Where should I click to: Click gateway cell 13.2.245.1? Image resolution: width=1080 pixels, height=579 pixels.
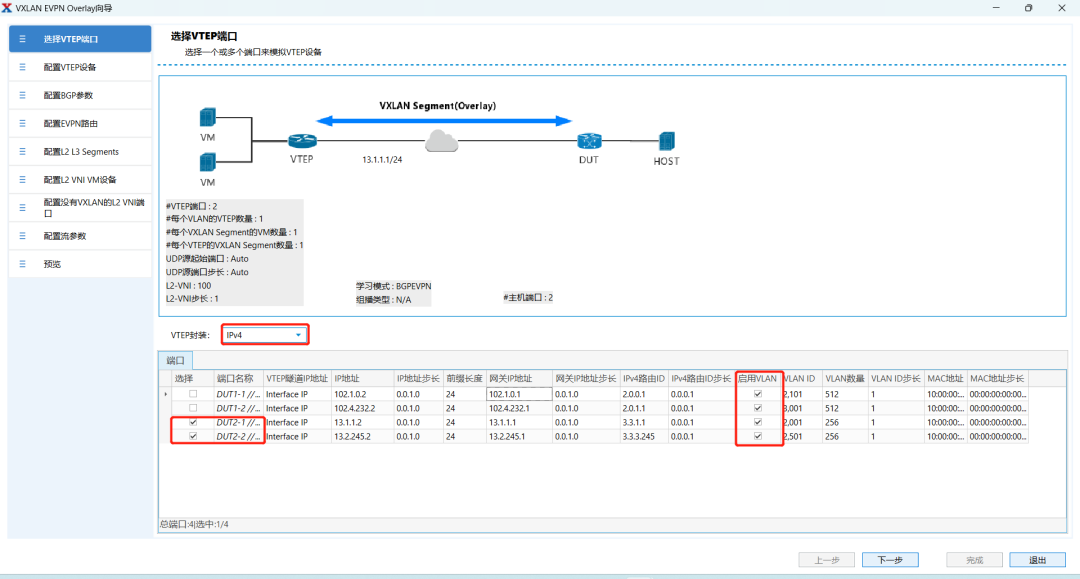tap(519, 436)
